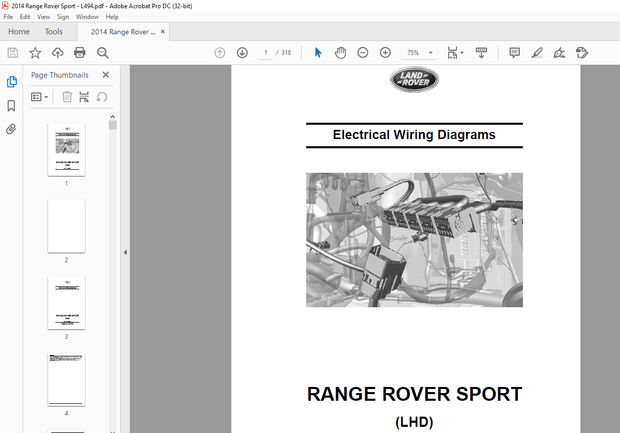Go to next page arrow
Image resolution: width=620 pixels, height=433 pixels.
242,52
